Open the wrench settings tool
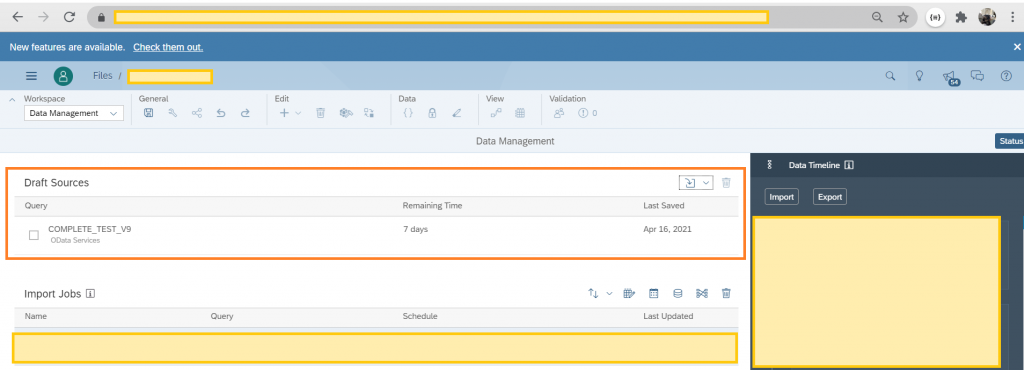Viewport: 1024px width, 370px height. 172,113
